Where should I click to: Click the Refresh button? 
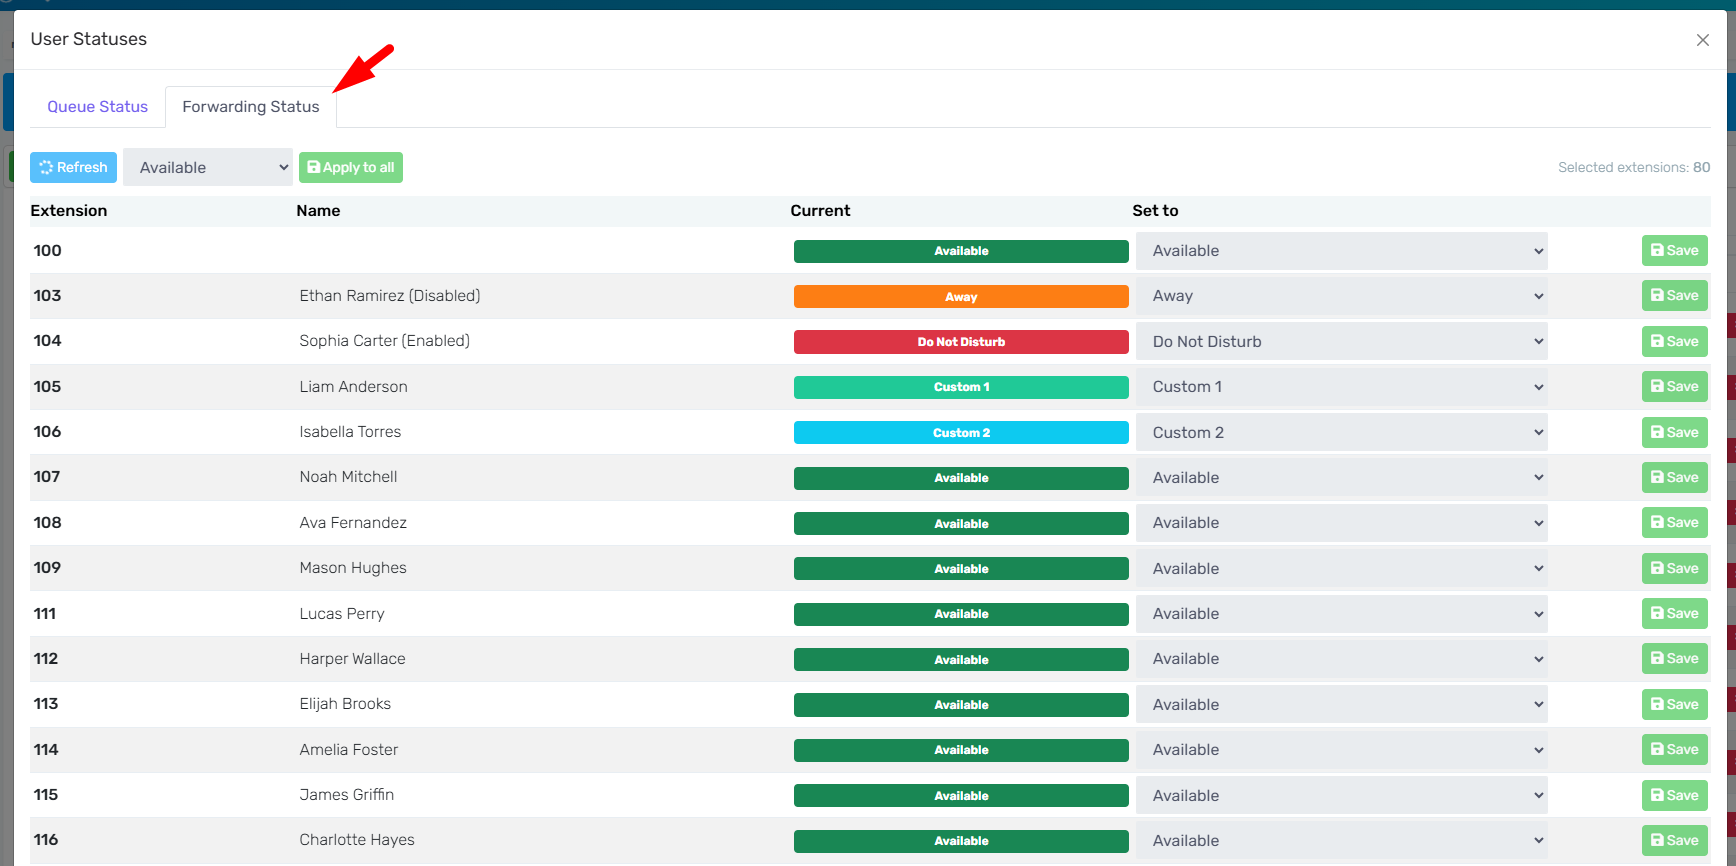coord(73,167)
